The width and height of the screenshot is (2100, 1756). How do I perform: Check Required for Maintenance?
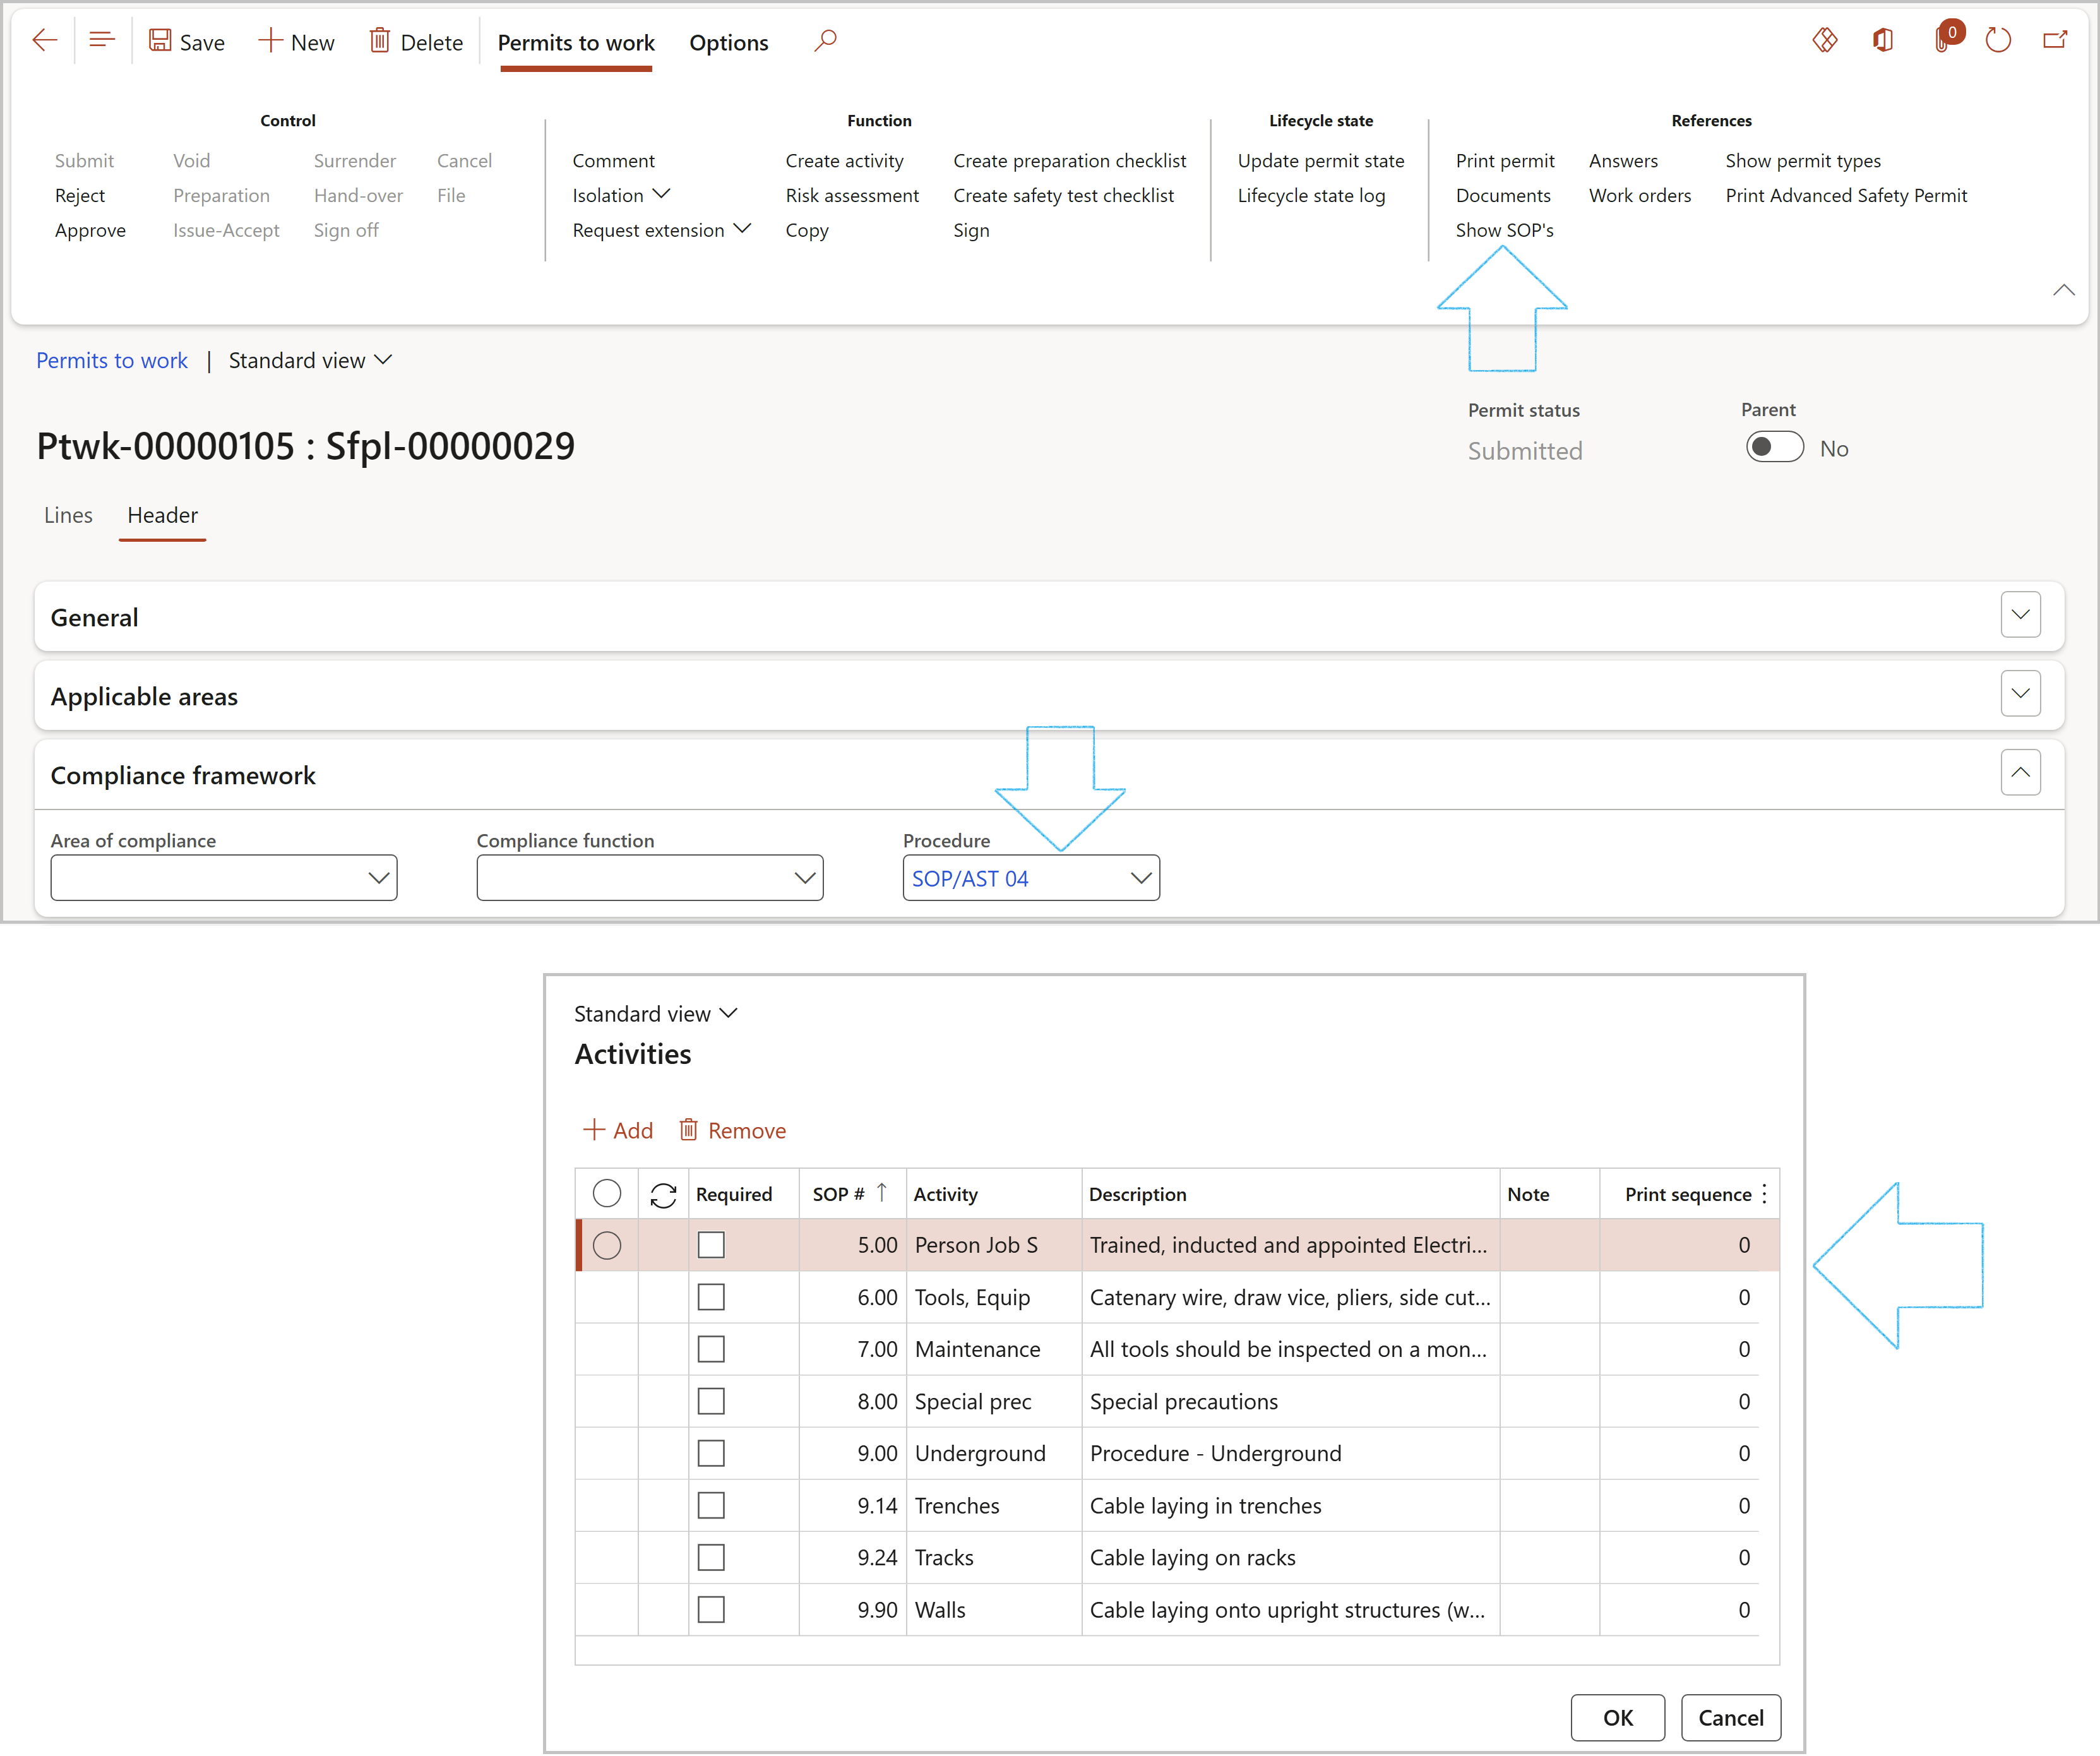tap(711, 1350)
